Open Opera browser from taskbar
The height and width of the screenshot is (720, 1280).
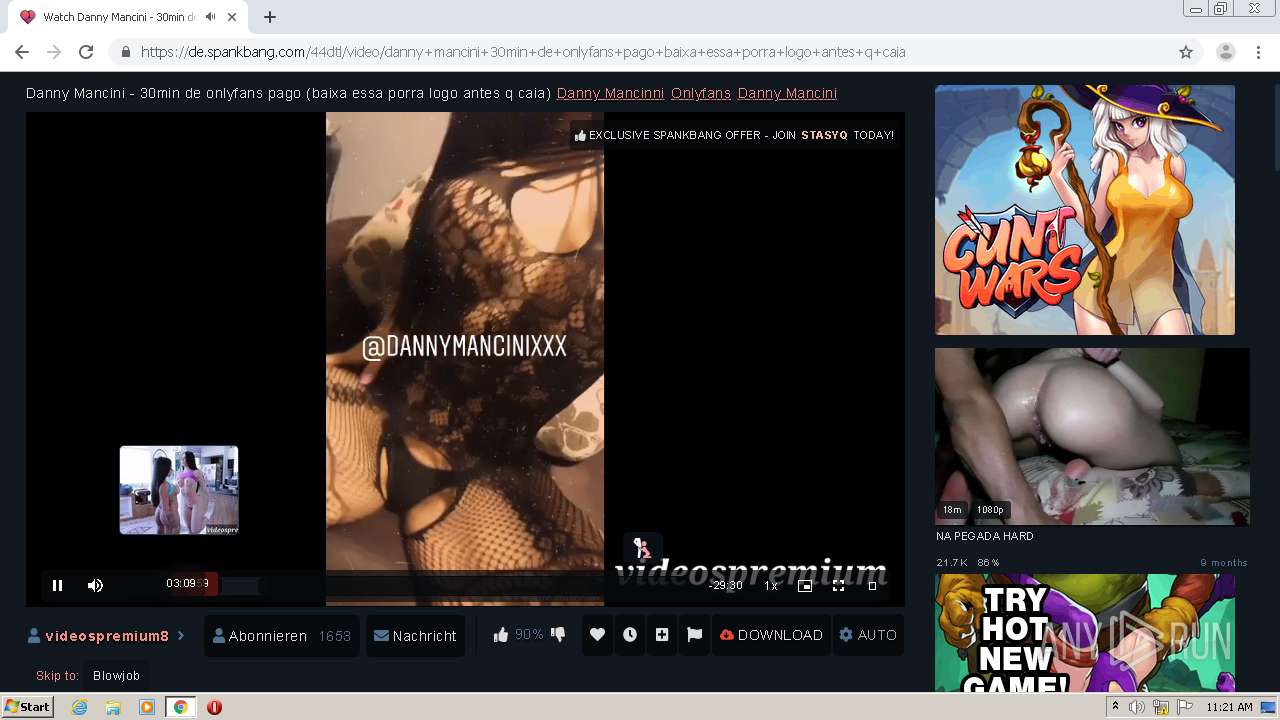(x=214, y=707)
